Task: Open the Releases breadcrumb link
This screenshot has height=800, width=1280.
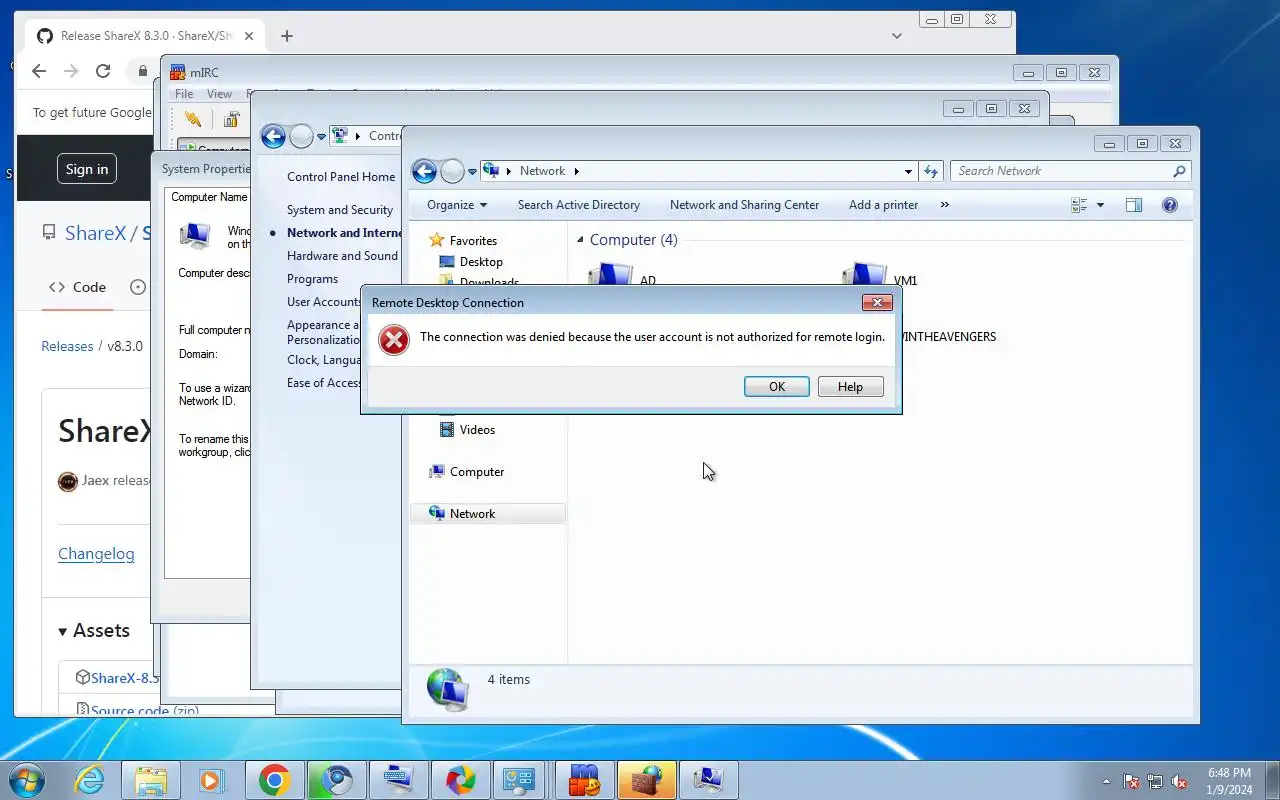Action: pos(67,346)
